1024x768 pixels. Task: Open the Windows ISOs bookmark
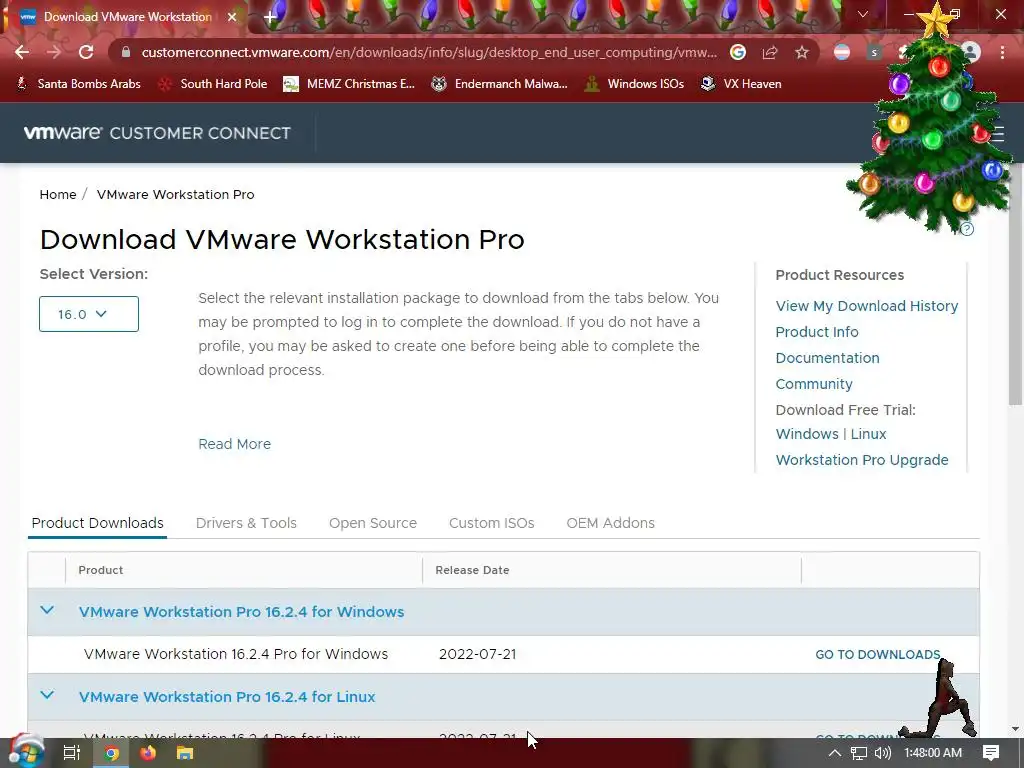pyautogui.click(x=634, y=84)
